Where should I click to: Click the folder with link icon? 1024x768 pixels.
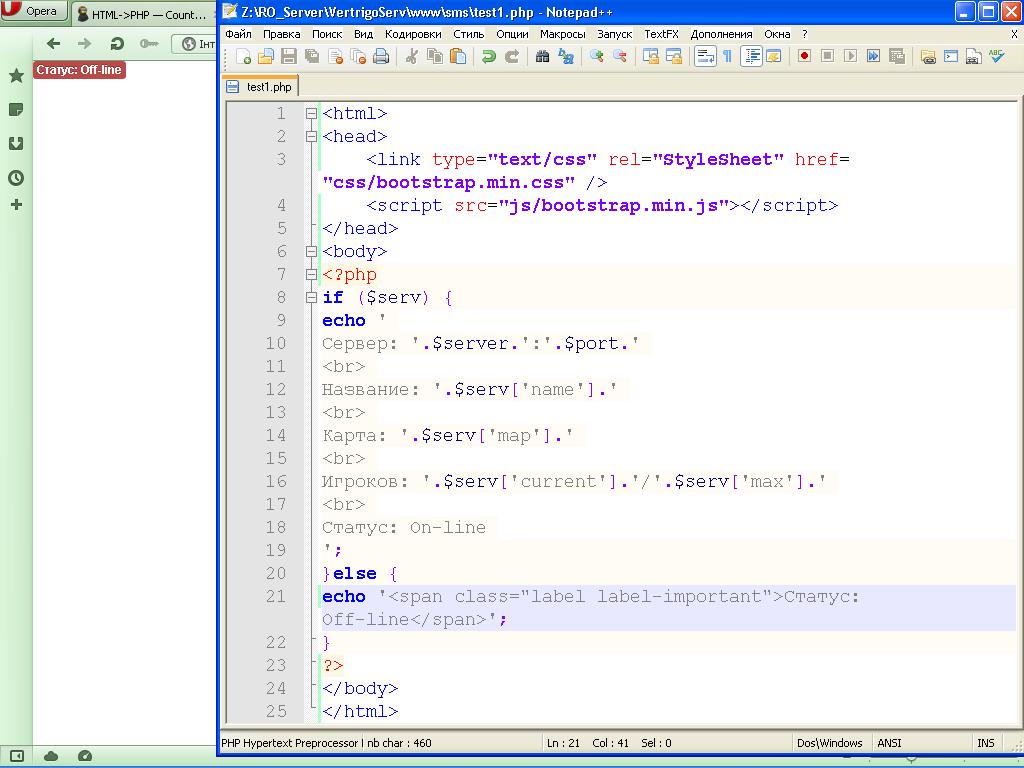[x=928, y=57]
